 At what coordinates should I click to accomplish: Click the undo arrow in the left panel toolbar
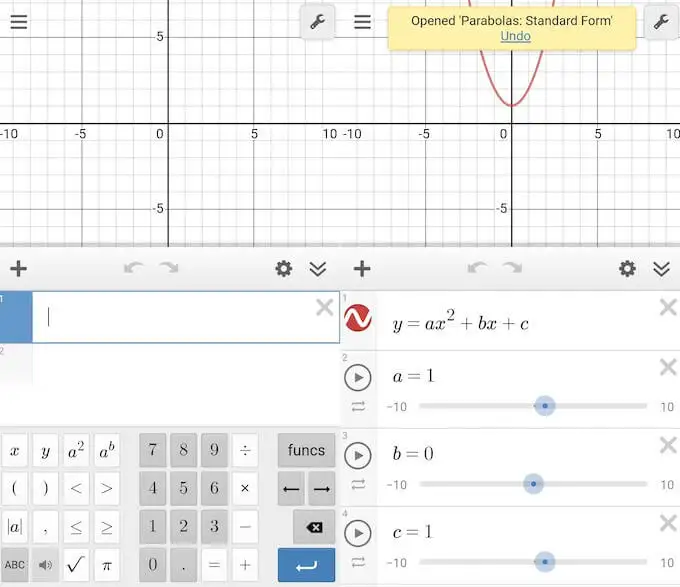click(x=134, y=268)
